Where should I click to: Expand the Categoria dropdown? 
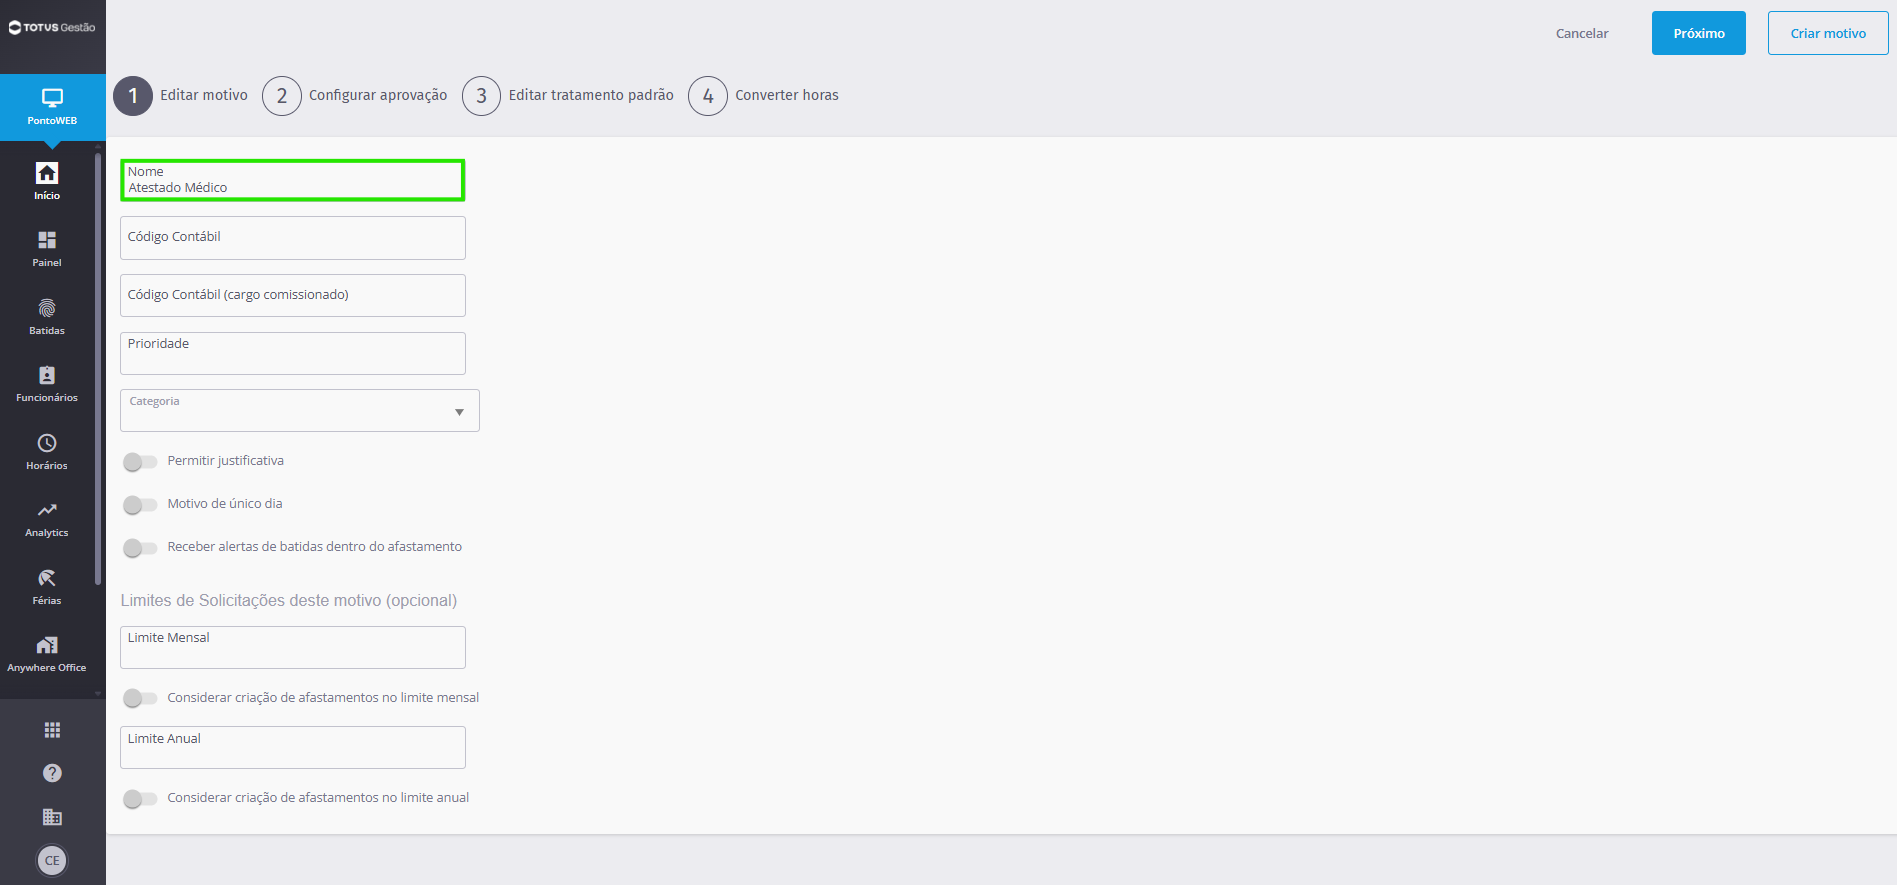tap(300, 411)
